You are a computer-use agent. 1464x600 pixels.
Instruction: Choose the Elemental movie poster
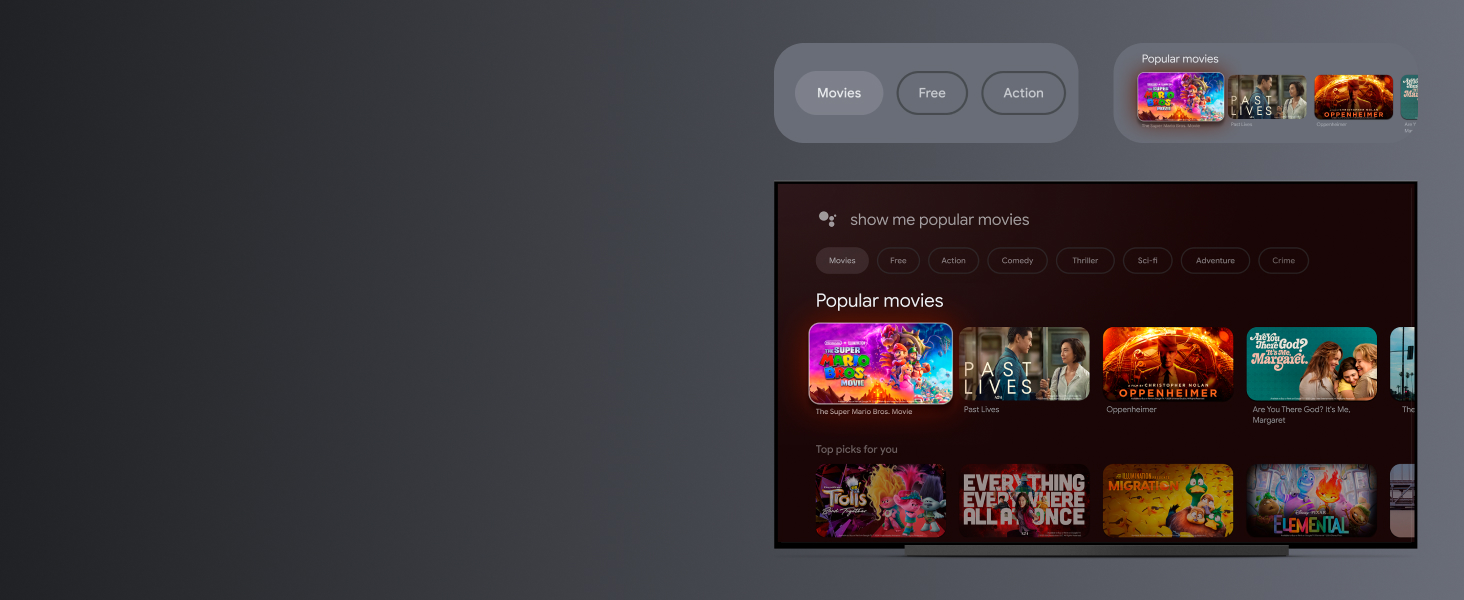tap(1311, 500)
